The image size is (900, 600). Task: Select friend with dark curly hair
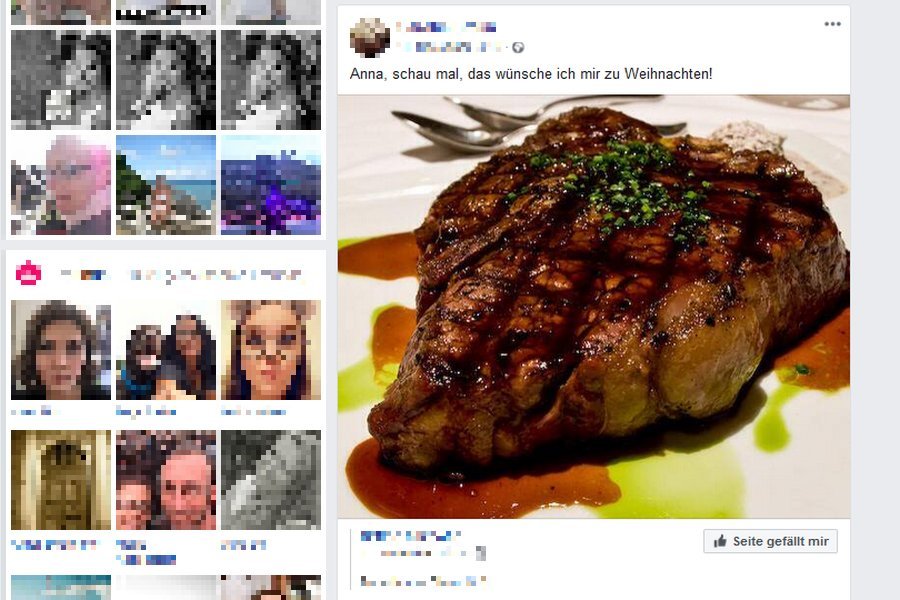point(61,350)
